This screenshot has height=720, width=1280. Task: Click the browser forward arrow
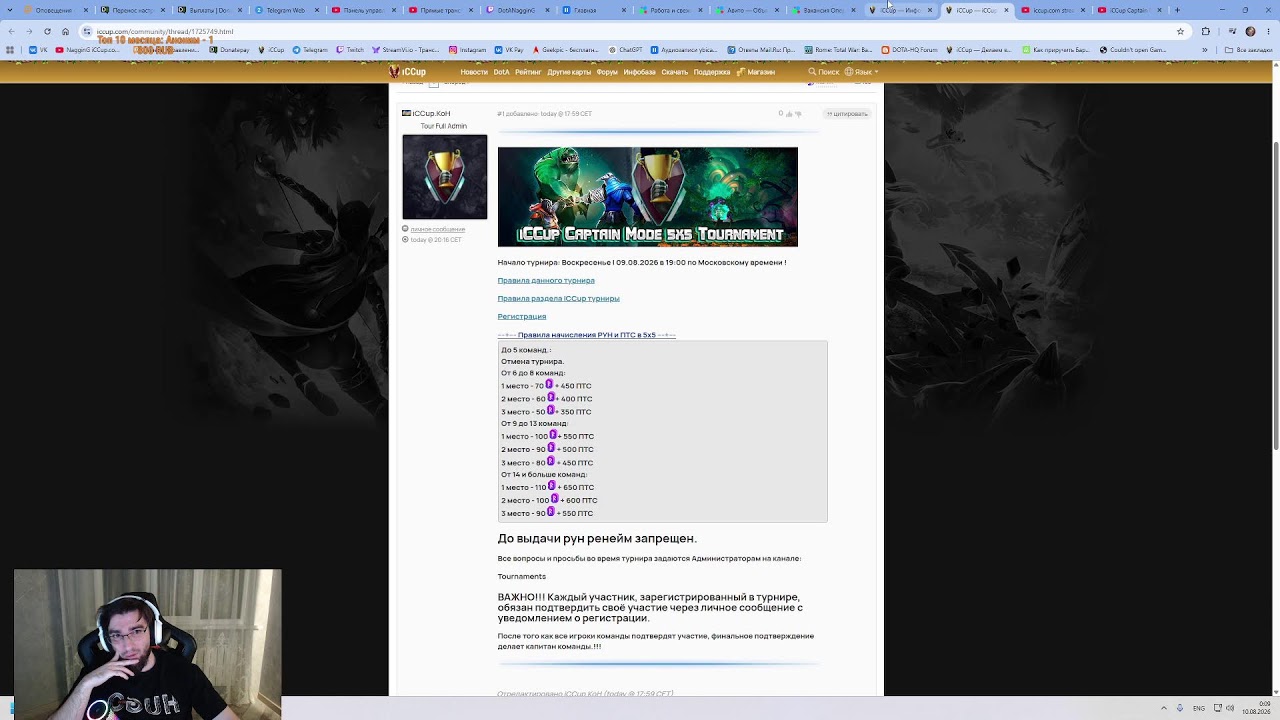[29, 31]
